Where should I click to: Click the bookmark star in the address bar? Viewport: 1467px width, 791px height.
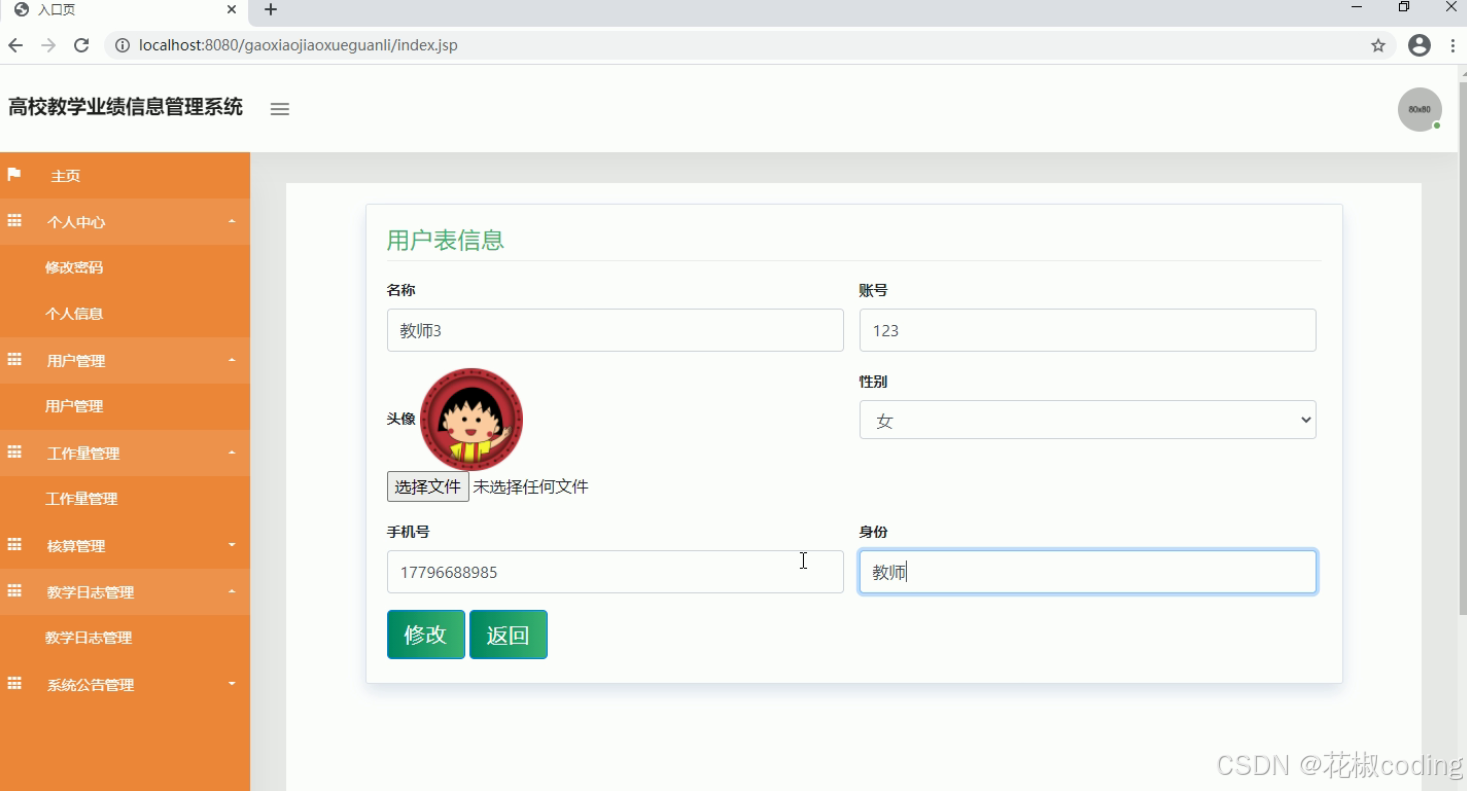tap(1378, 45)
